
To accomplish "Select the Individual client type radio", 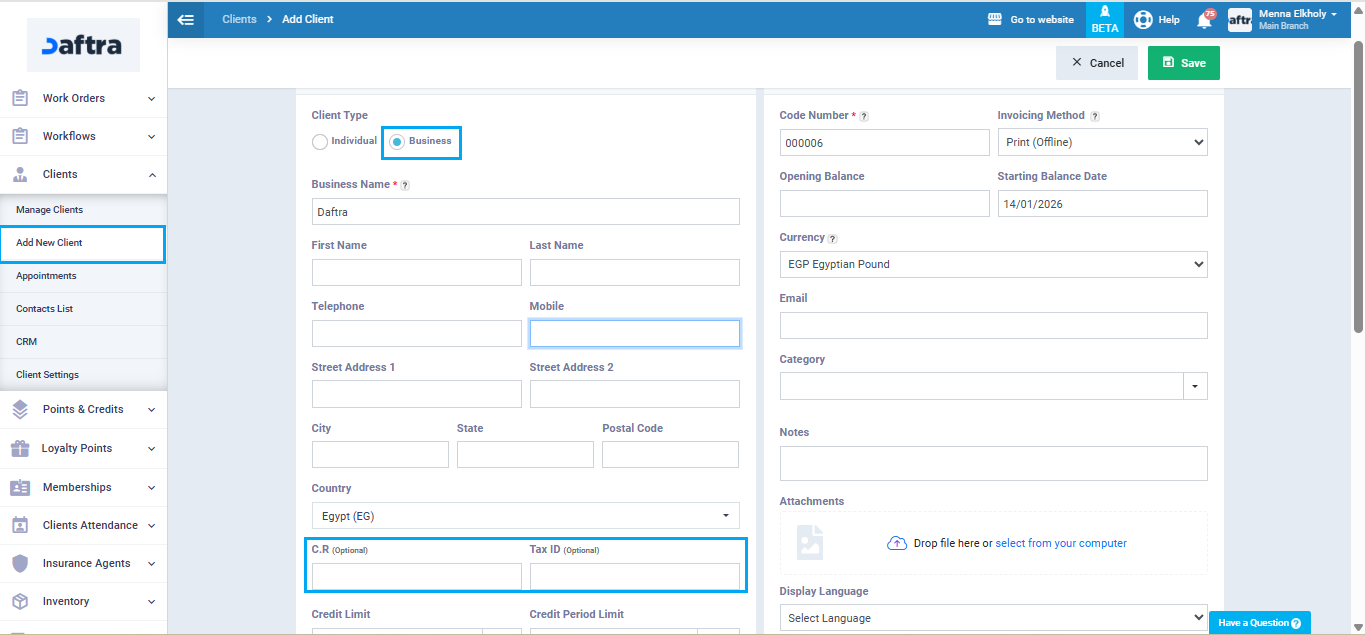I will coord(320,142).
